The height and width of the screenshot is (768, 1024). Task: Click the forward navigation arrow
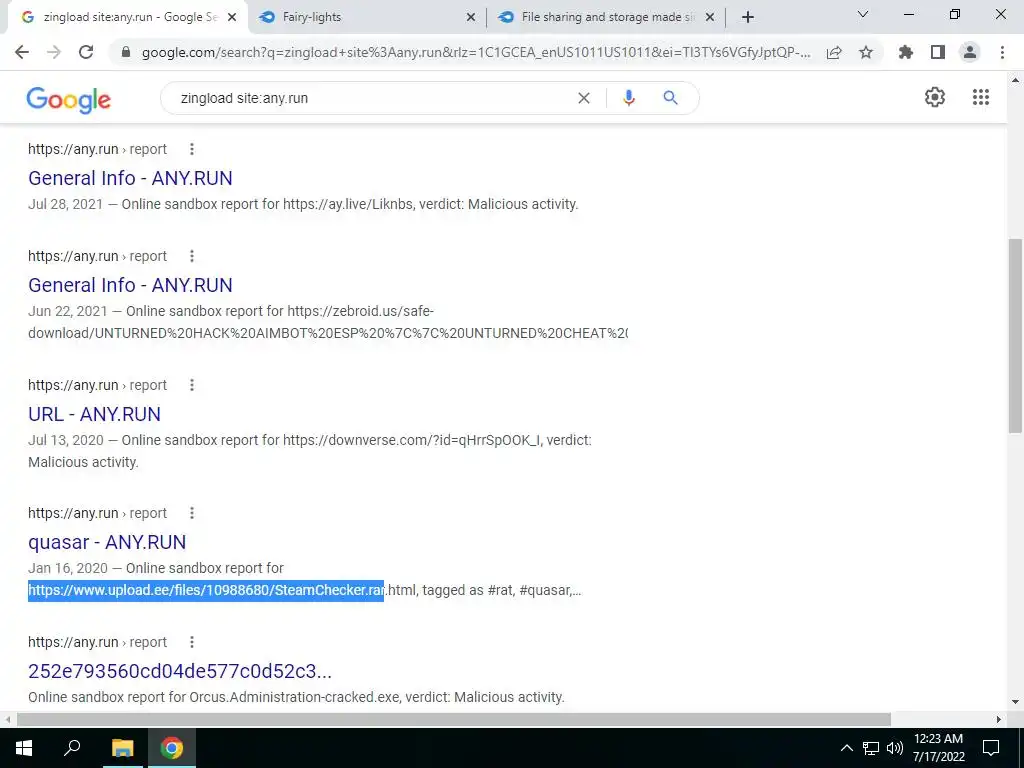click(54, 52)
